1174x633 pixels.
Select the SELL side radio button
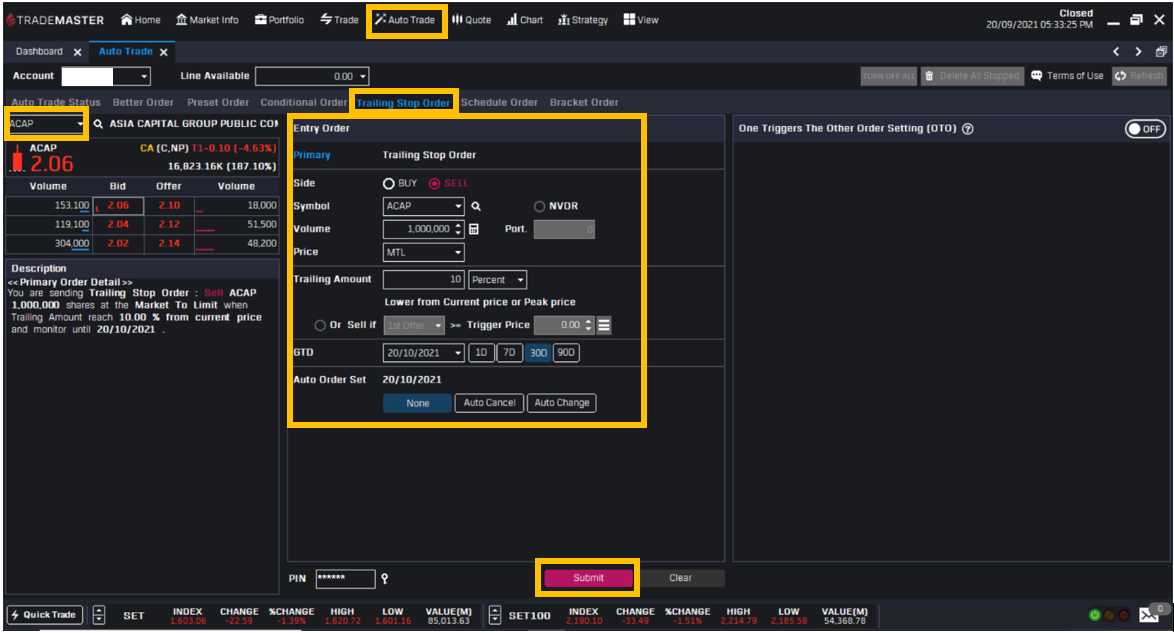click(x=434, y=184)
